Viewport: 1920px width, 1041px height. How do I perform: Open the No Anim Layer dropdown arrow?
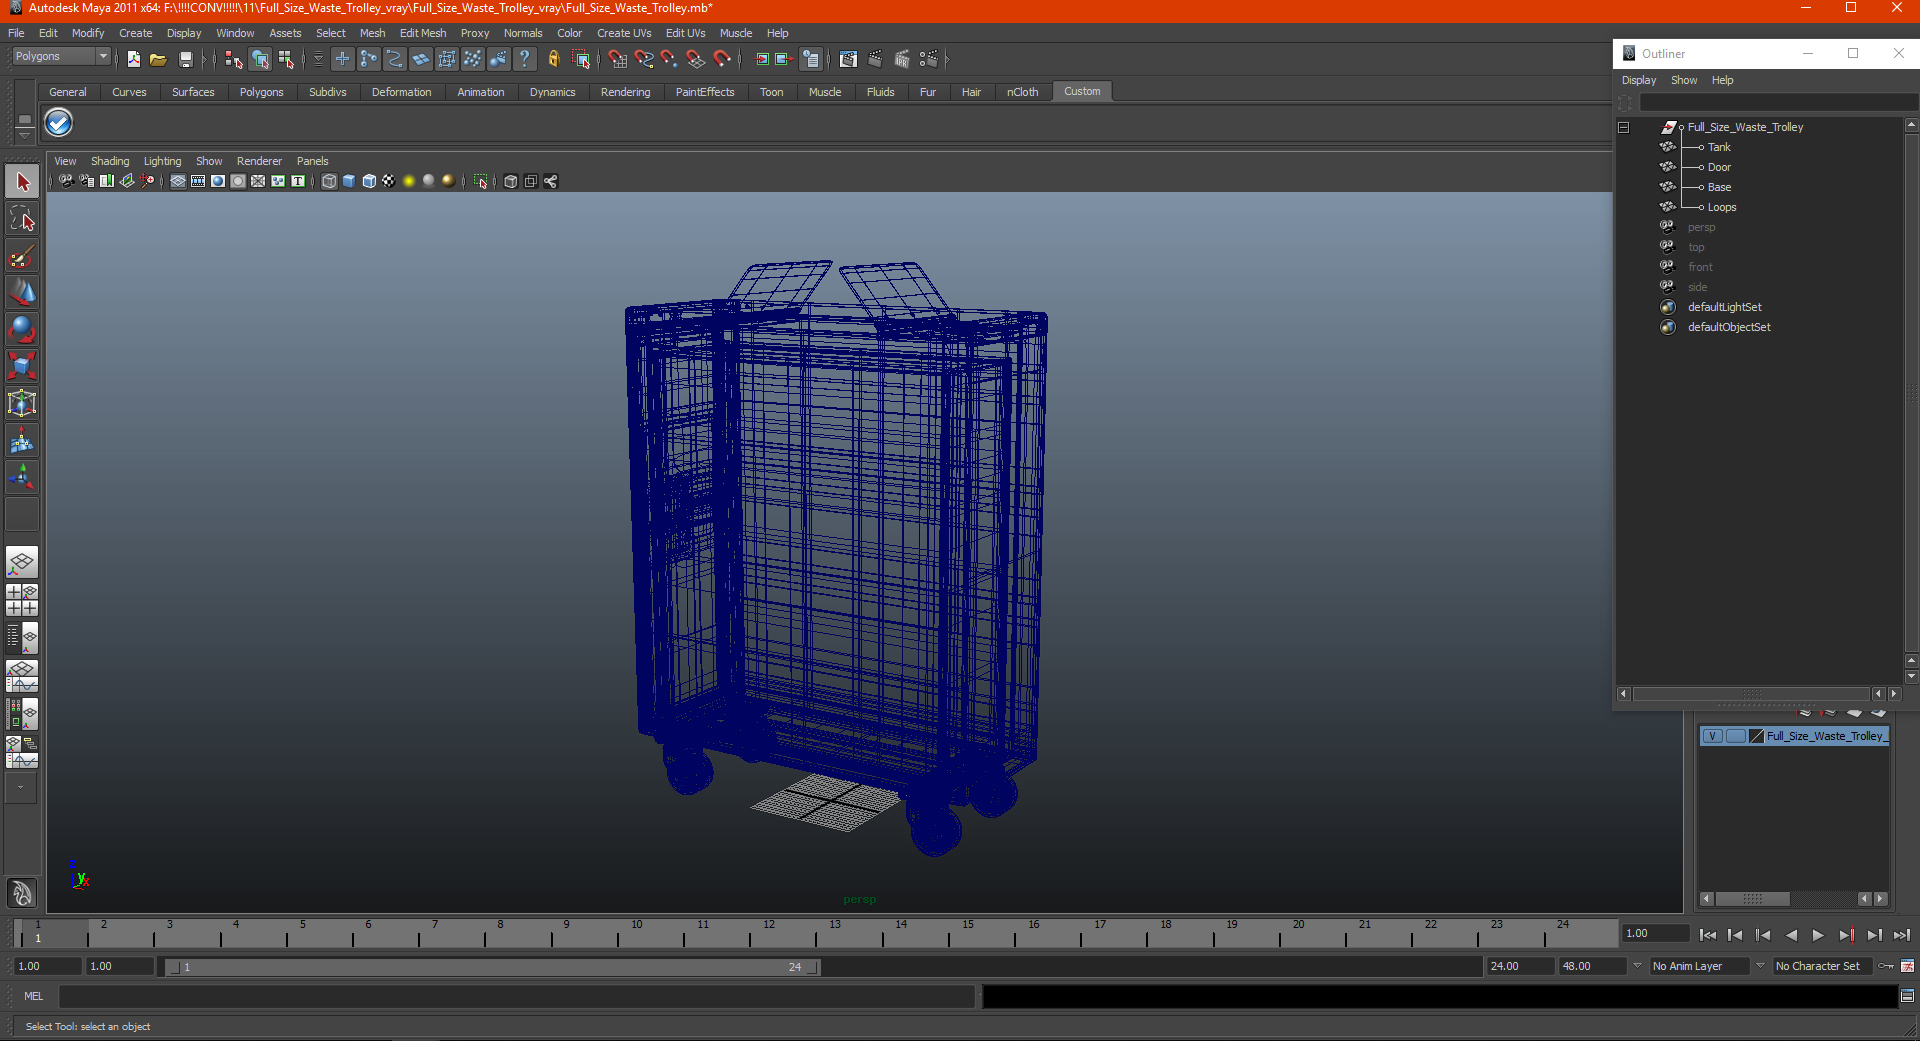(1637, 966)
